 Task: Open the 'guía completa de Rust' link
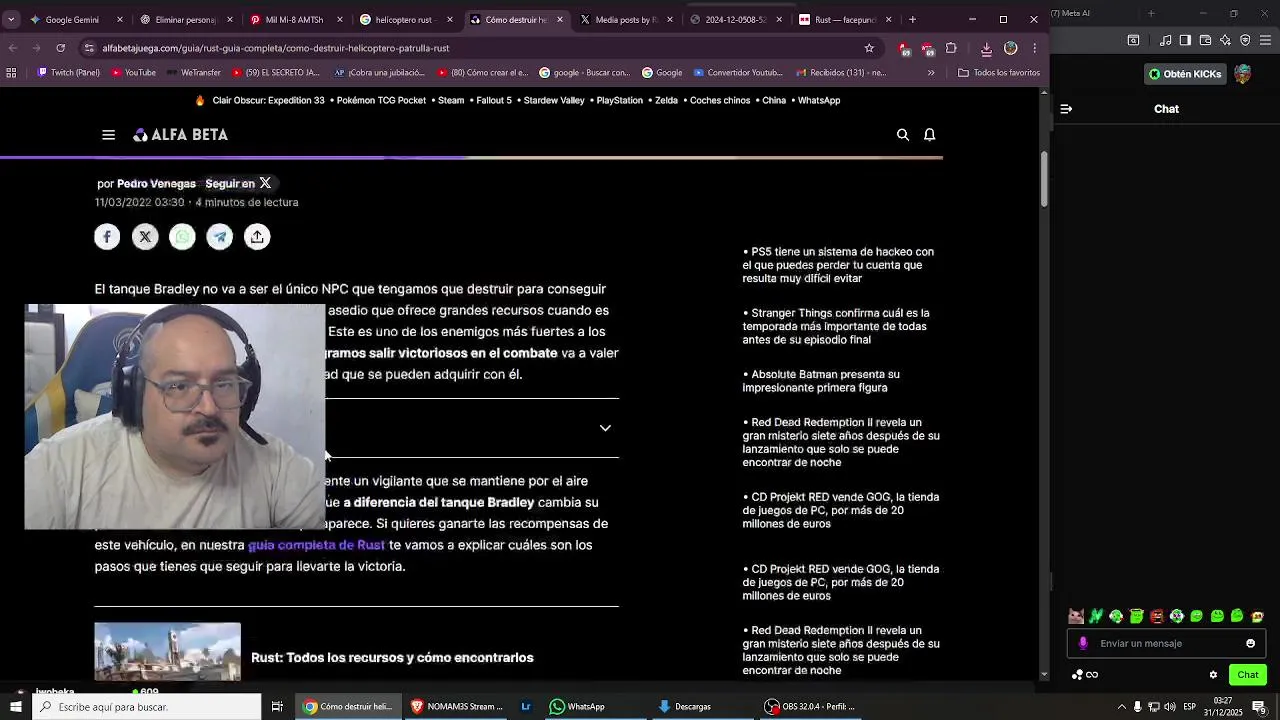click(x=316, y=545)
